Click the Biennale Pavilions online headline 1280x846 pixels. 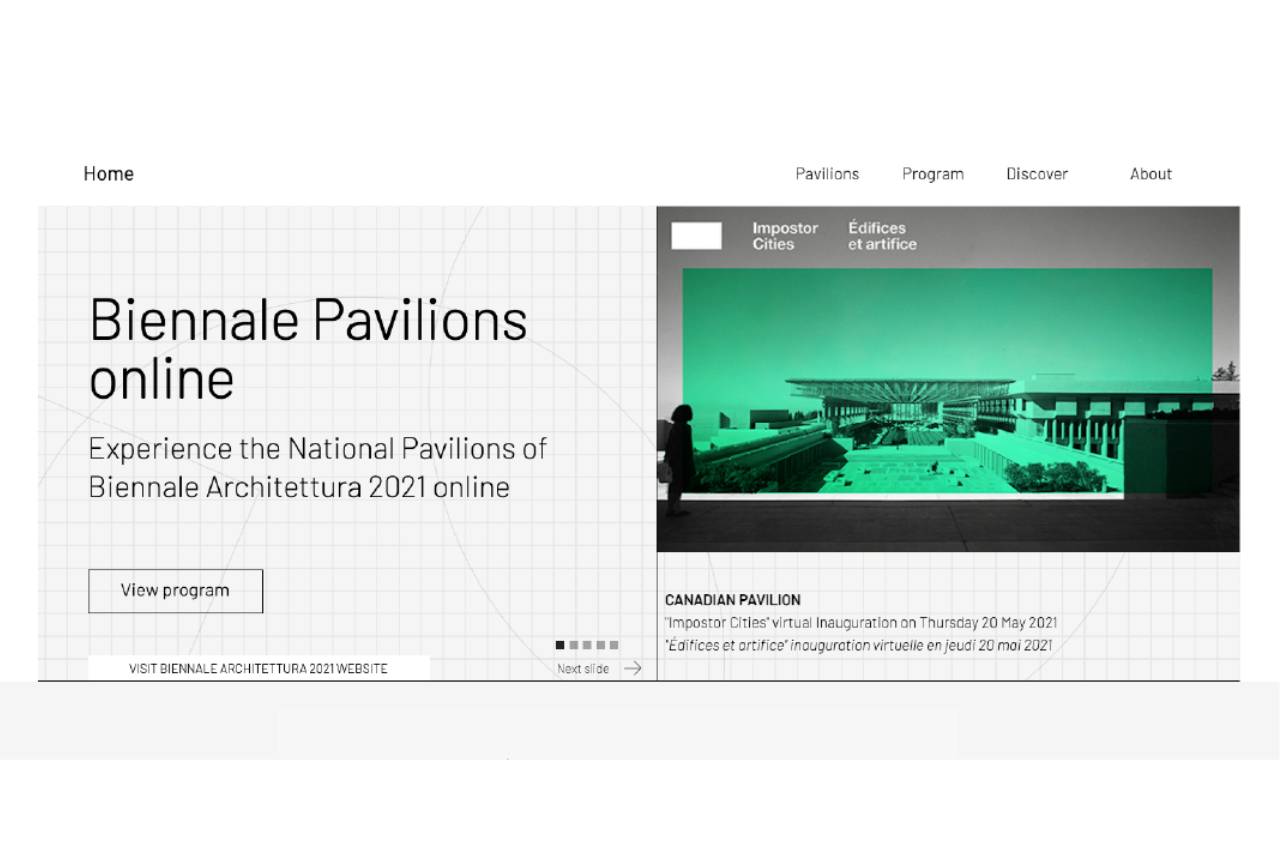pos(308,348)
